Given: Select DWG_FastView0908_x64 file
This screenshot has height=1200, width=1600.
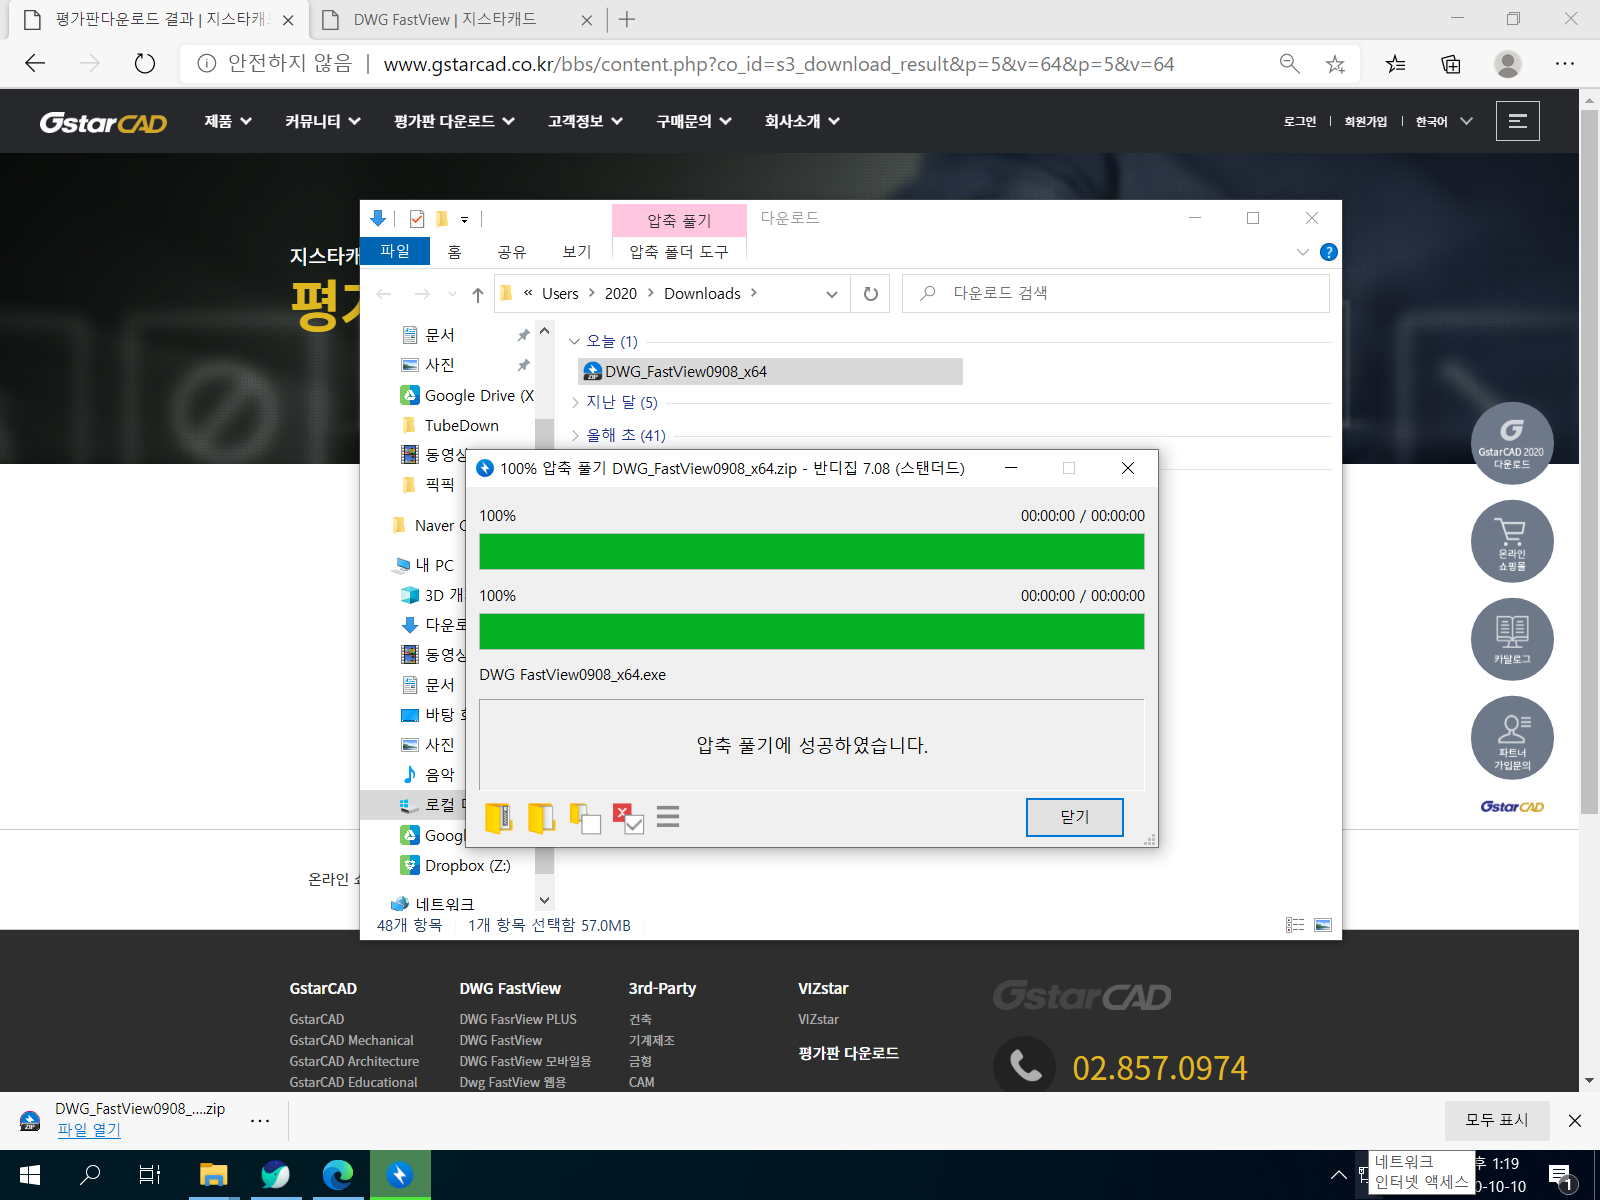Looking at the screenshot, I should pos(770,371).
